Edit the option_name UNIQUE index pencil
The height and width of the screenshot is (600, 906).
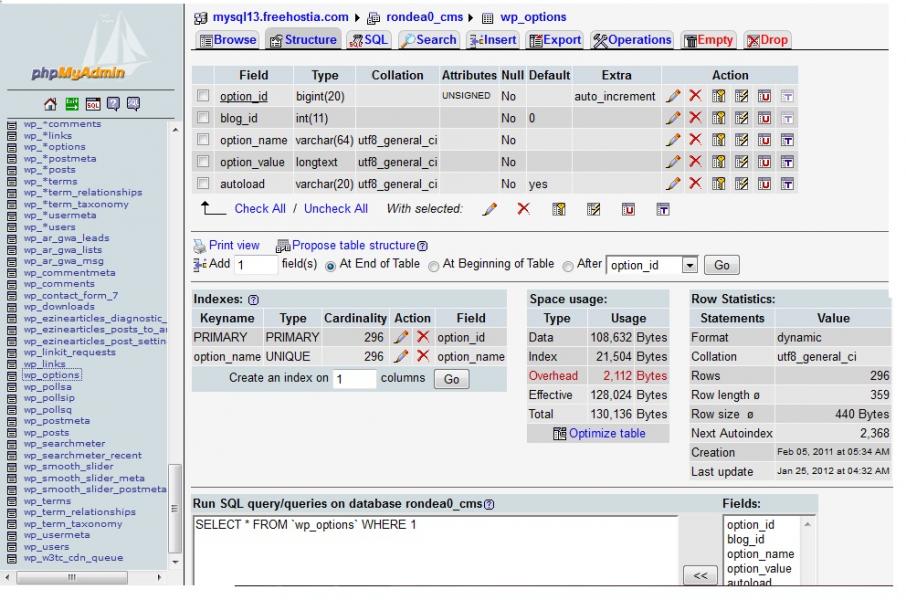(401, 356)
